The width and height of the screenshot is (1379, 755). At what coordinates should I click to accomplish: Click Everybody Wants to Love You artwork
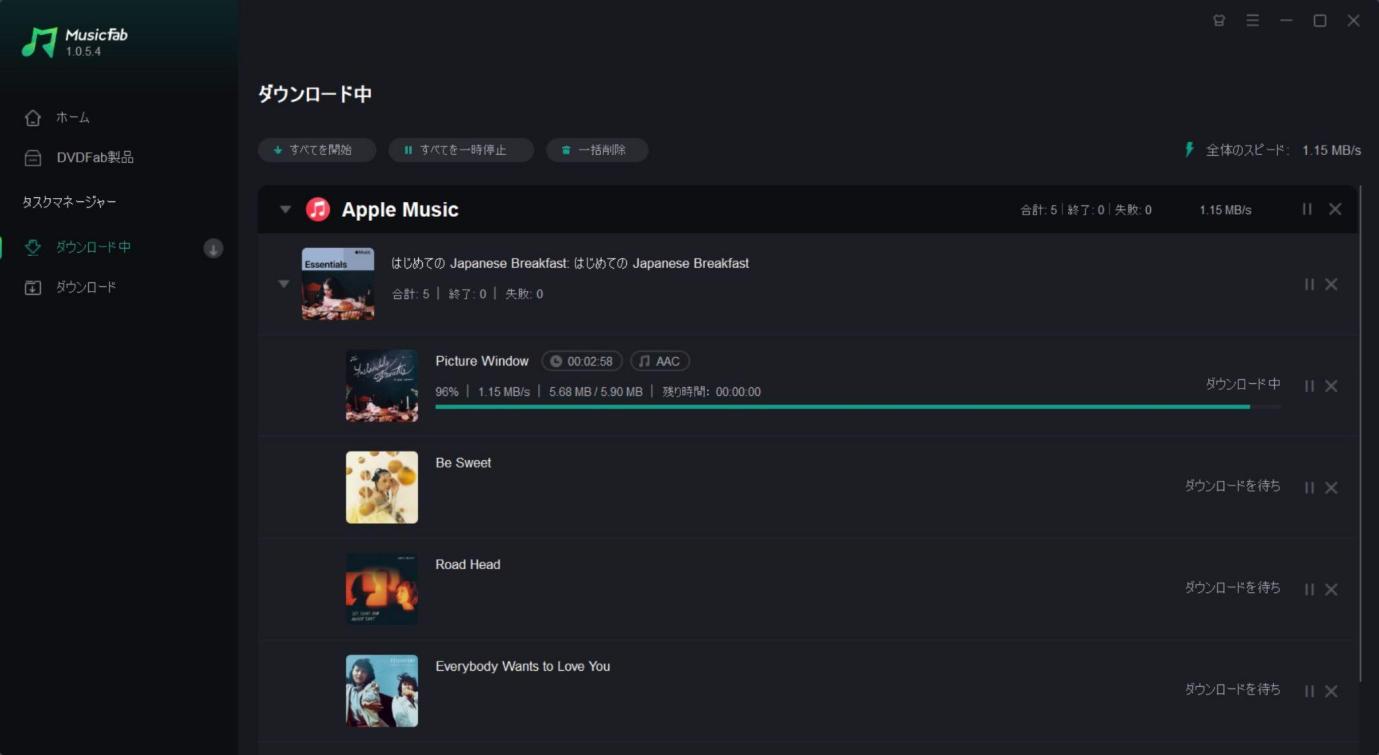(x=382, y=691)
